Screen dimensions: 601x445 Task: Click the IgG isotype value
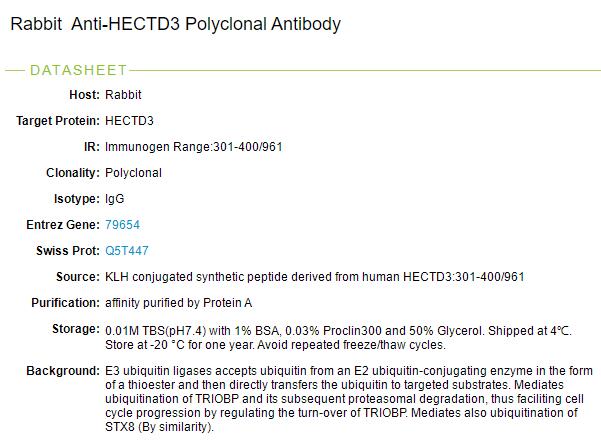coord(114,198)
